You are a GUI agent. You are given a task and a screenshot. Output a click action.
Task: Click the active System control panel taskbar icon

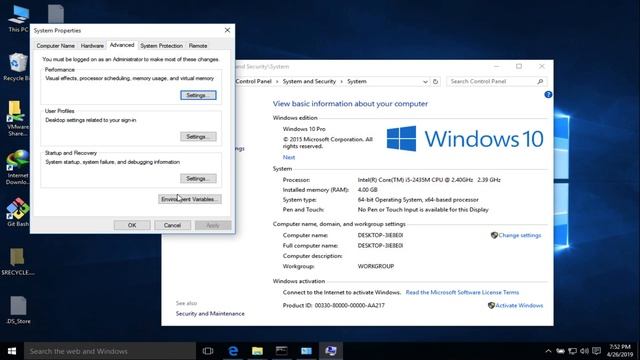pos(331,351)
